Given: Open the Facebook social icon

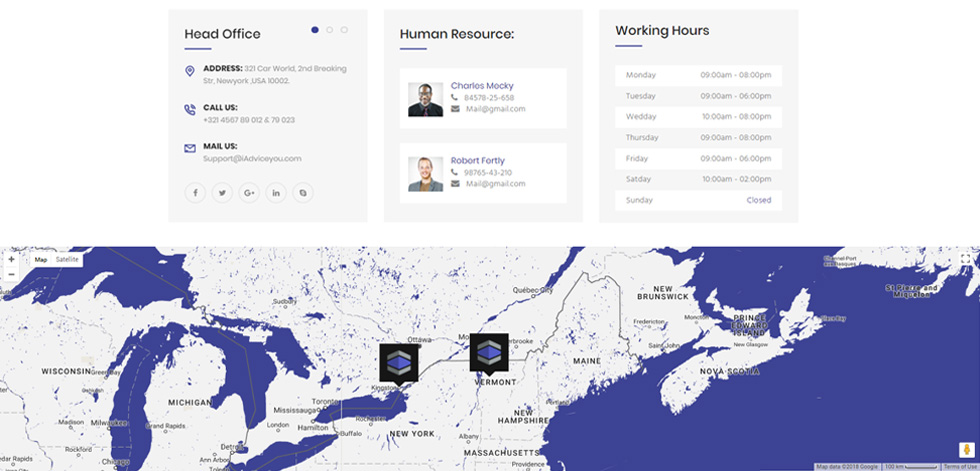Looking at the screenshot, I should (x=195, y=193).
